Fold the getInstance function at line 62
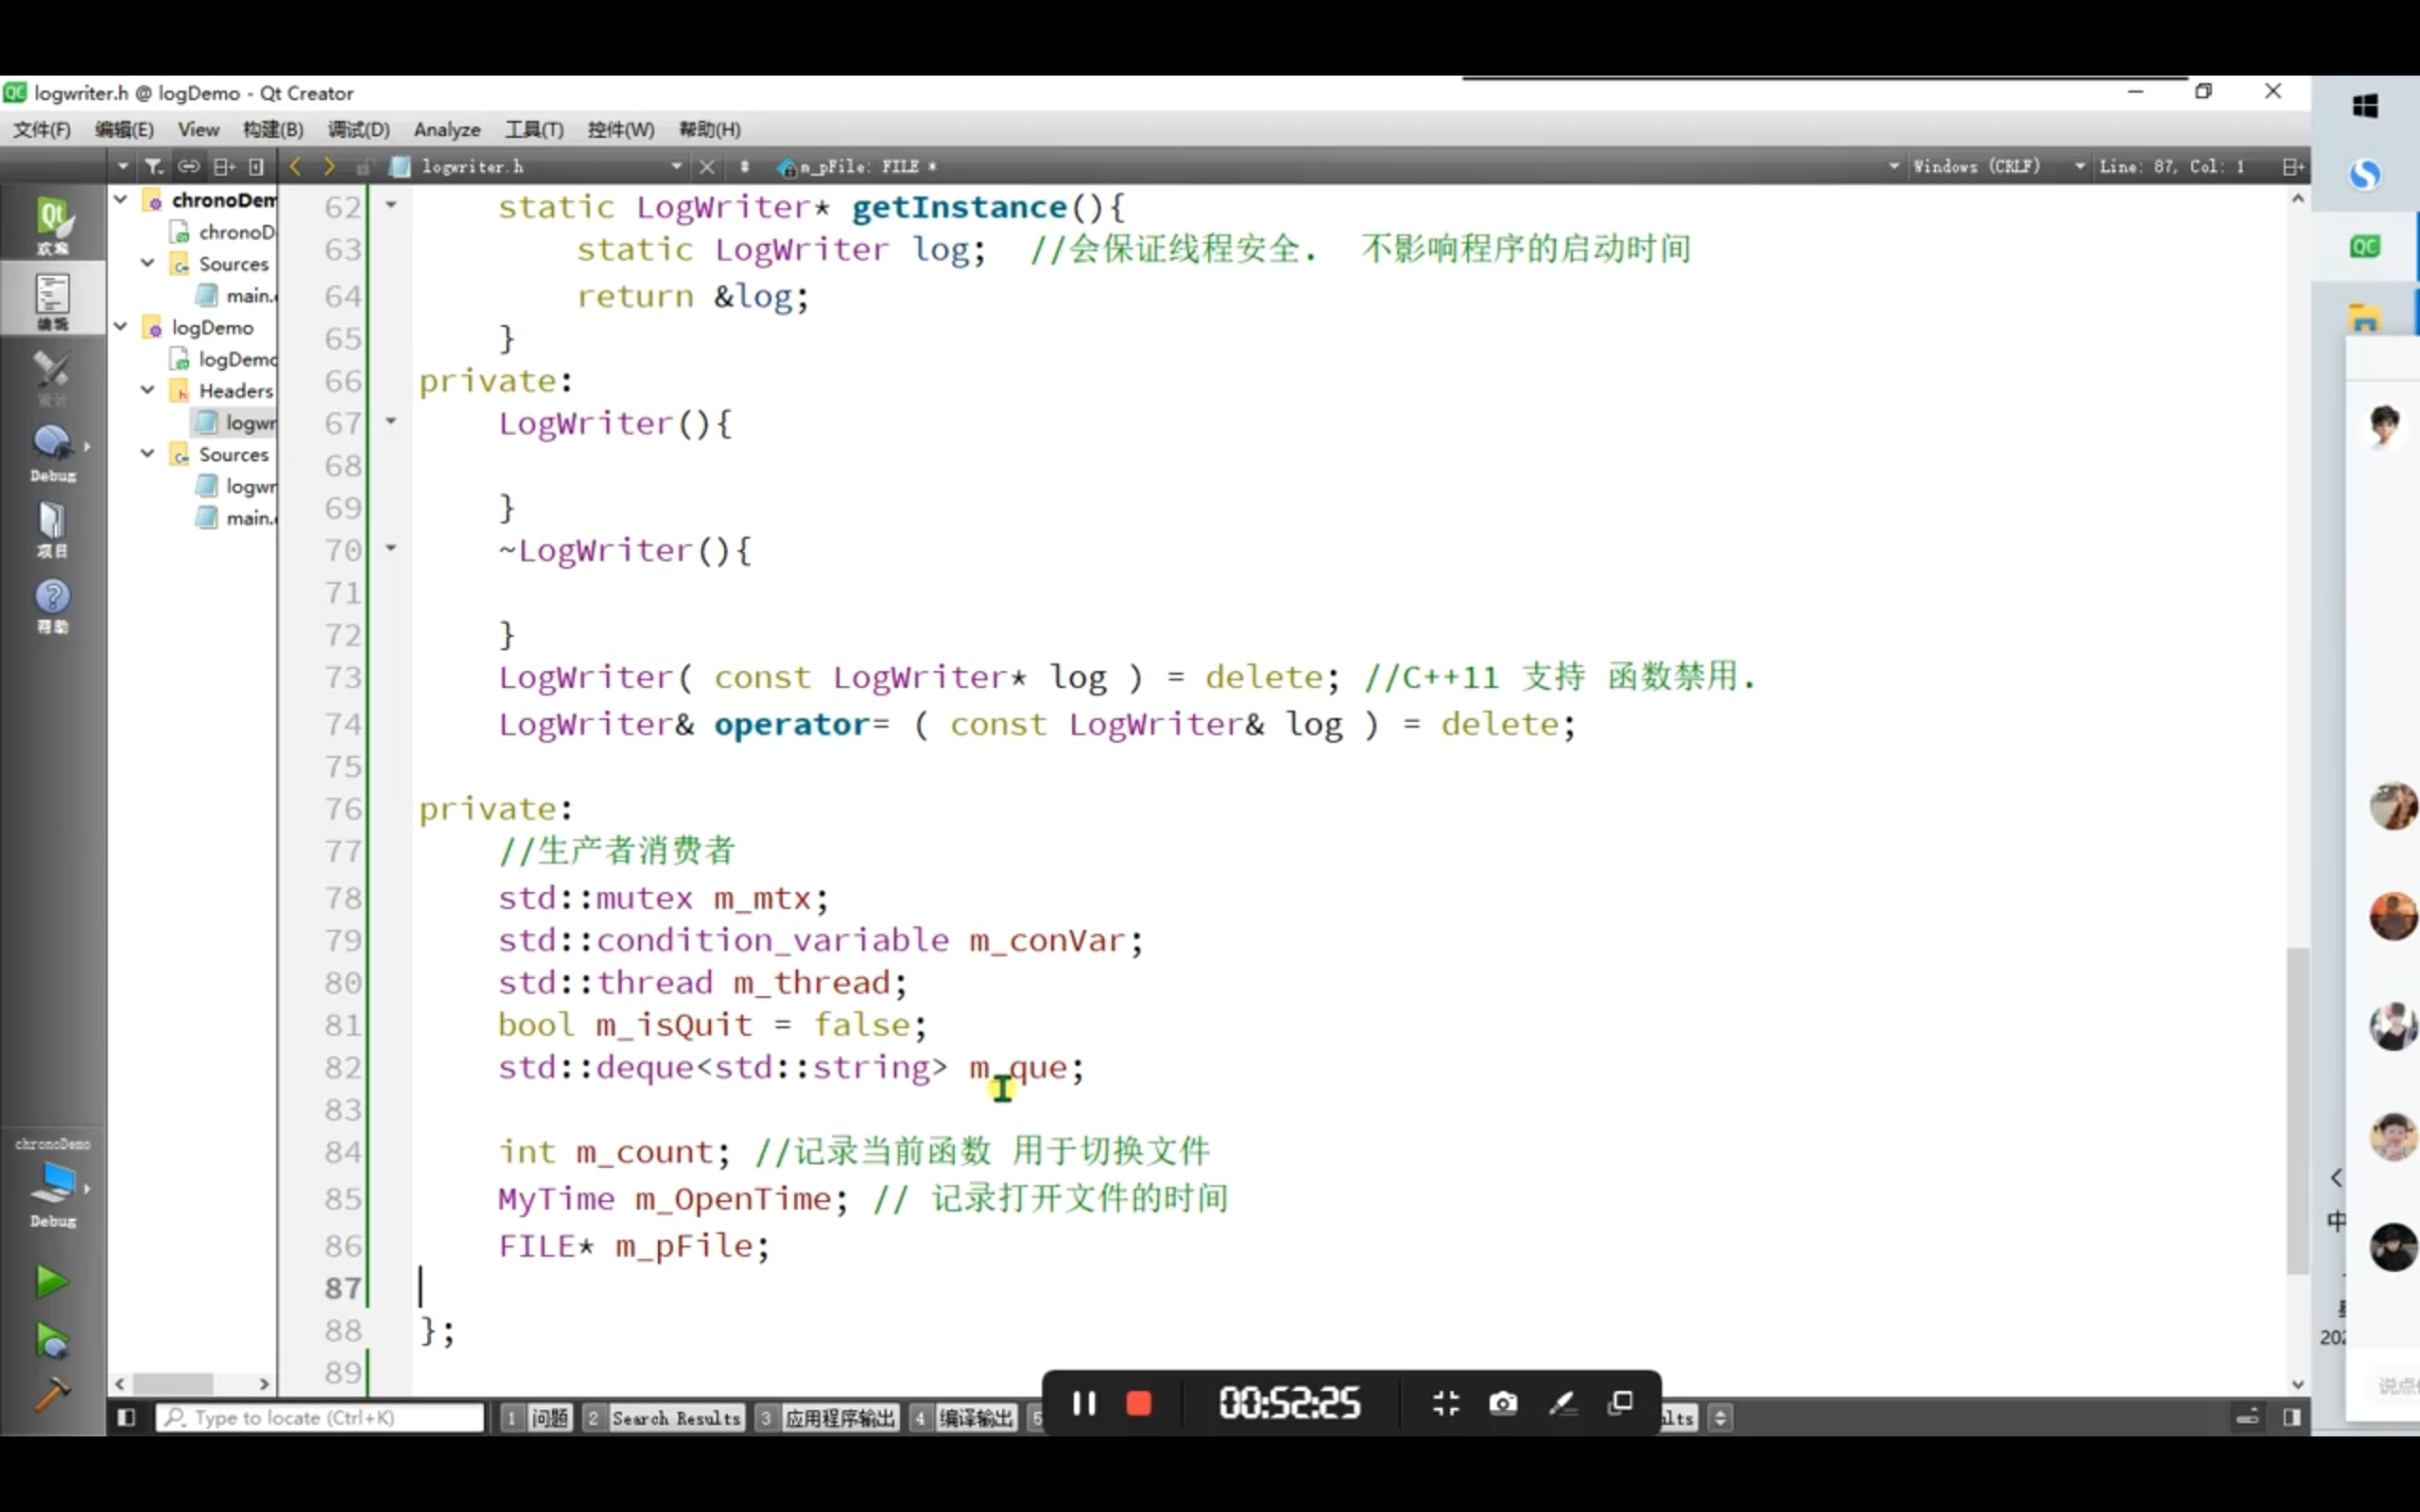Image resolution: width=2420 pixels, height=1512 pixels. tap(391, 205)
